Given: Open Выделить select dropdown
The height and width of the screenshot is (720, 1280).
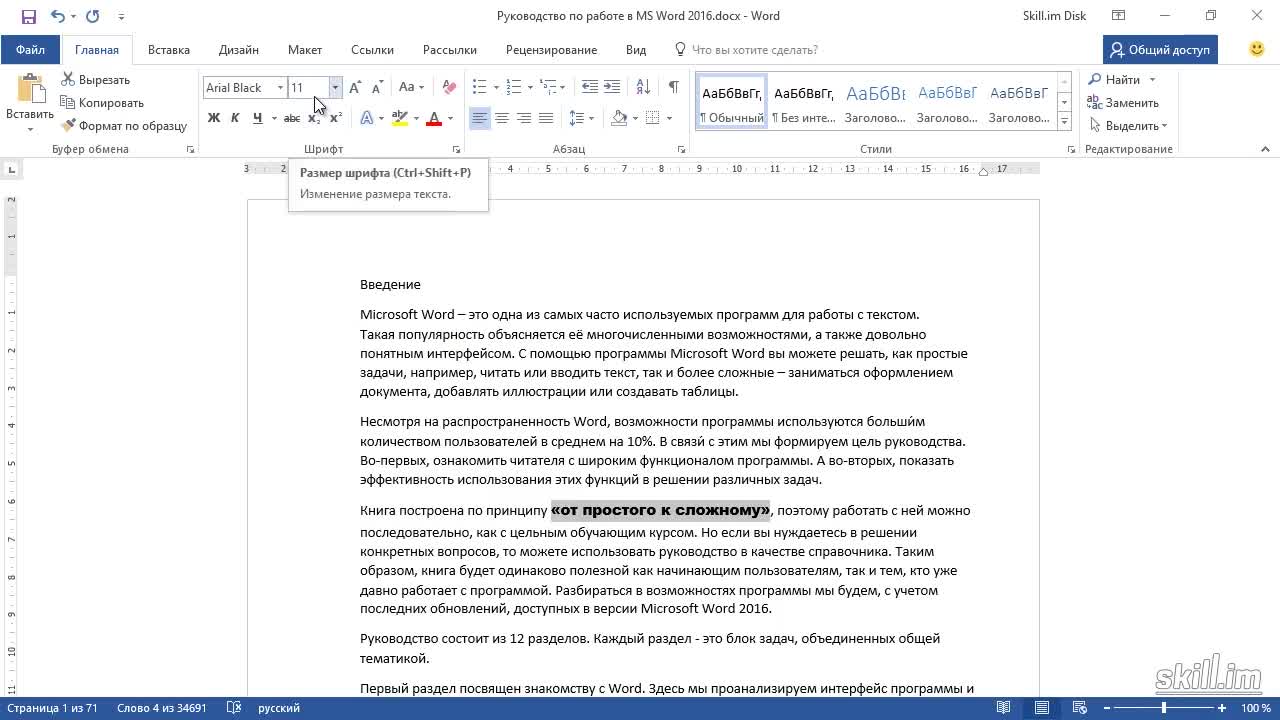Looking at the screenshot, I should tap(1129, 126).
